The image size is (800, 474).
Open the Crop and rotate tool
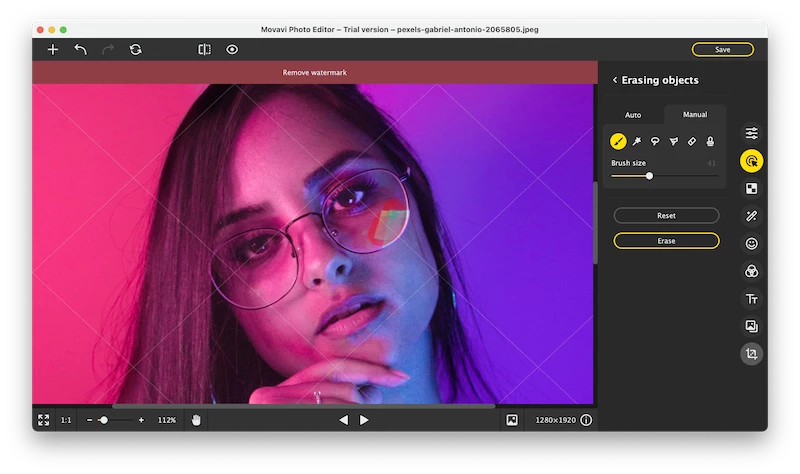(752, 354)
